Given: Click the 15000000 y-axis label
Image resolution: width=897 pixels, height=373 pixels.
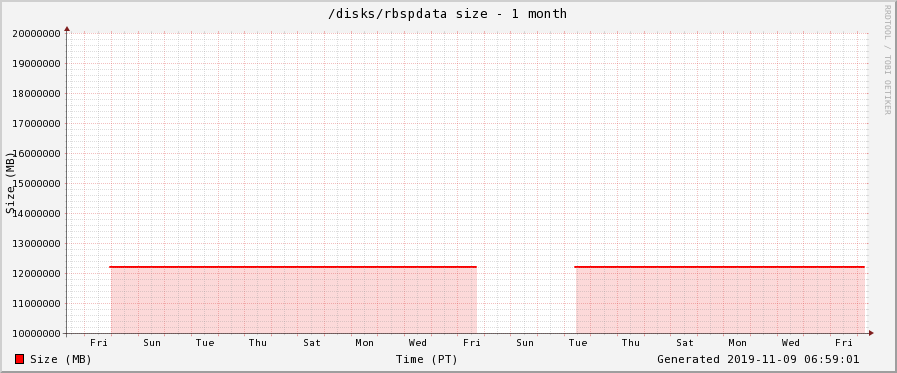Looking at the screenshot, I should click(37, 184).
